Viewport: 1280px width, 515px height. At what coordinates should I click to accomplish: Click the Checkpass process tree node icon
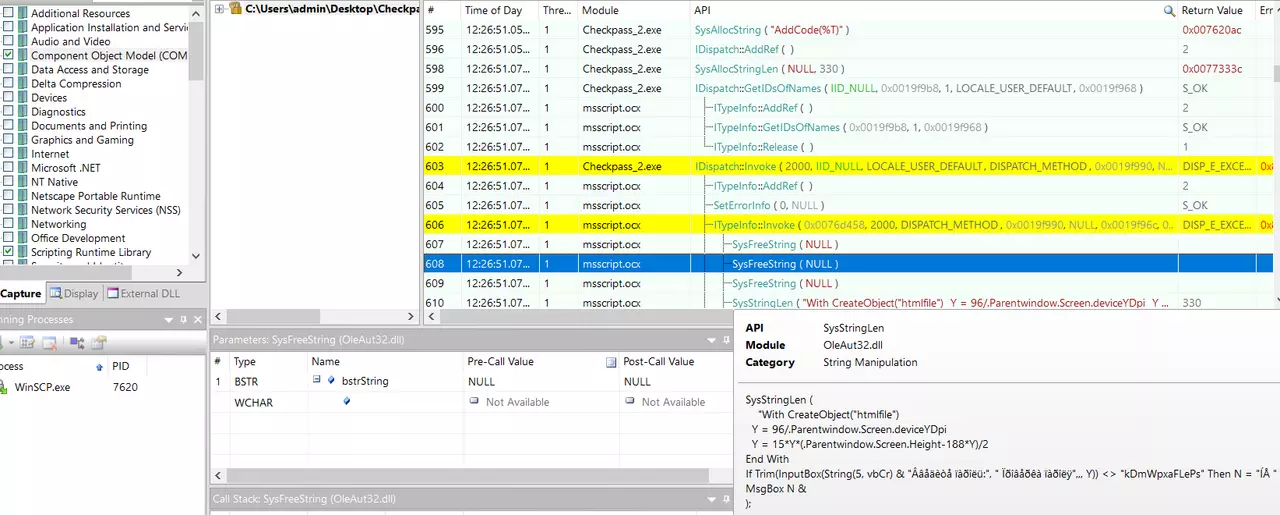[x=235, y=8]
